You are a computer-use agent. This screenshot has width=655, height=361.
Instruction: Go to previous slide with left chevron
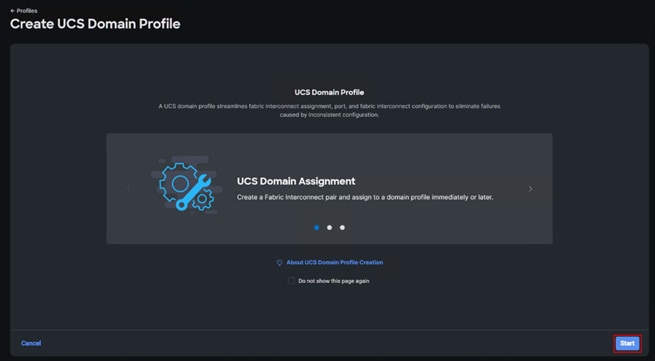(129, 189)
